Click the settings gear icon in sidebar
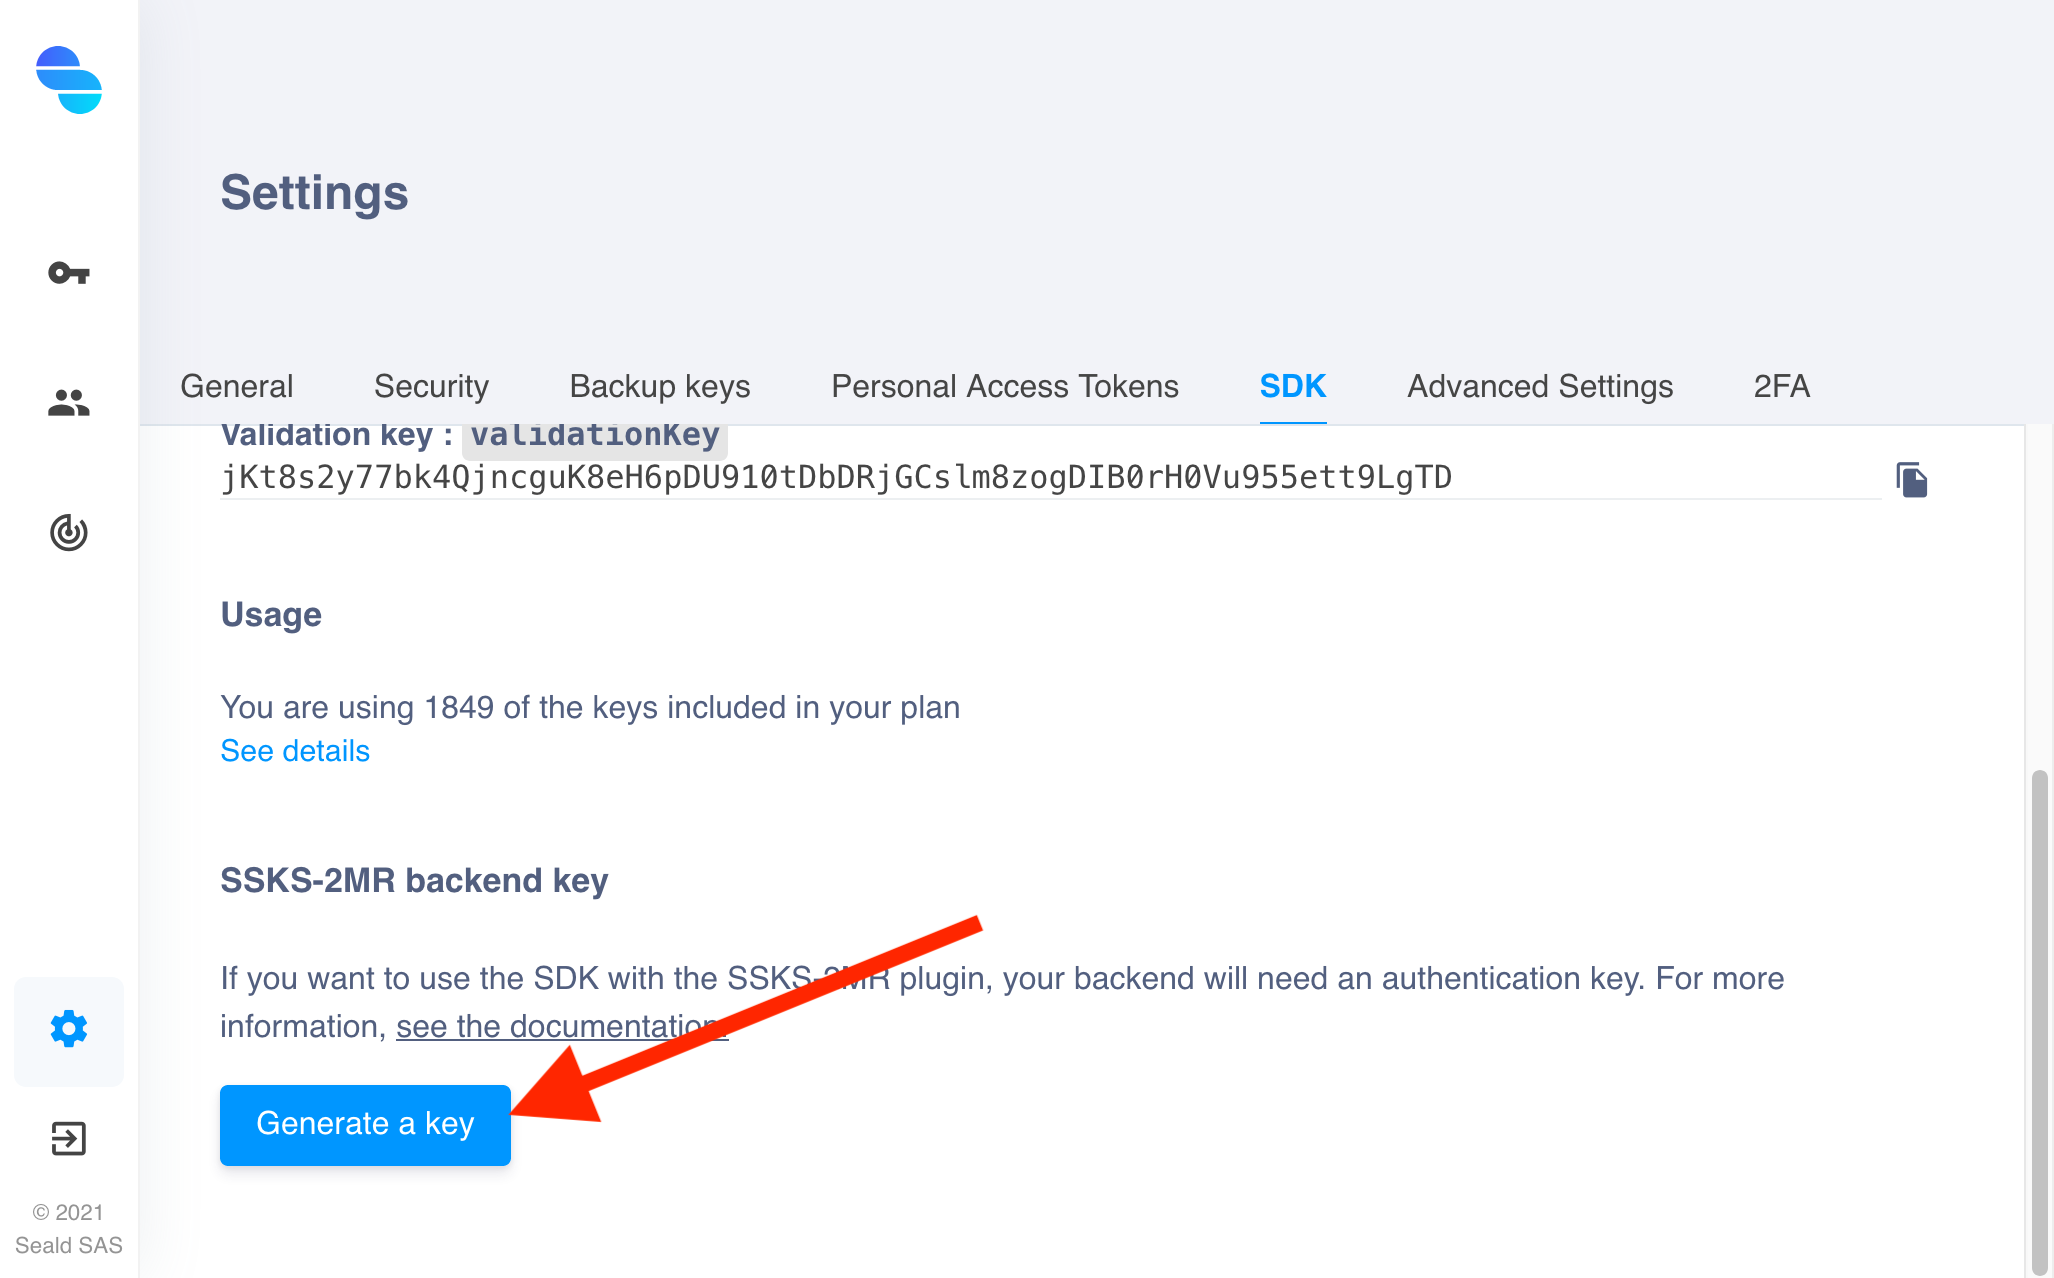Viewport: 2054px width, 1278px height. [69, 1028]
